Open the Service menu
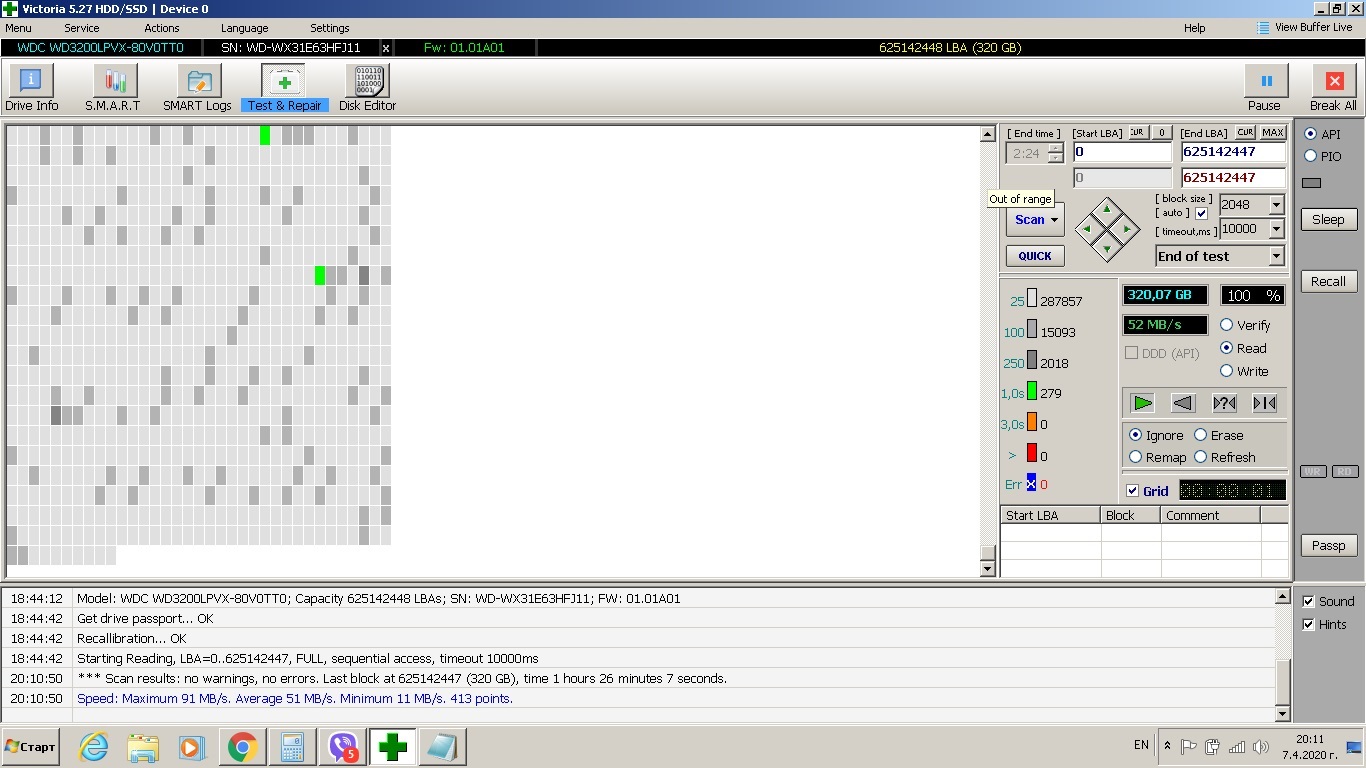Screen dimensions: 1366x768 (x=82, y=28)
